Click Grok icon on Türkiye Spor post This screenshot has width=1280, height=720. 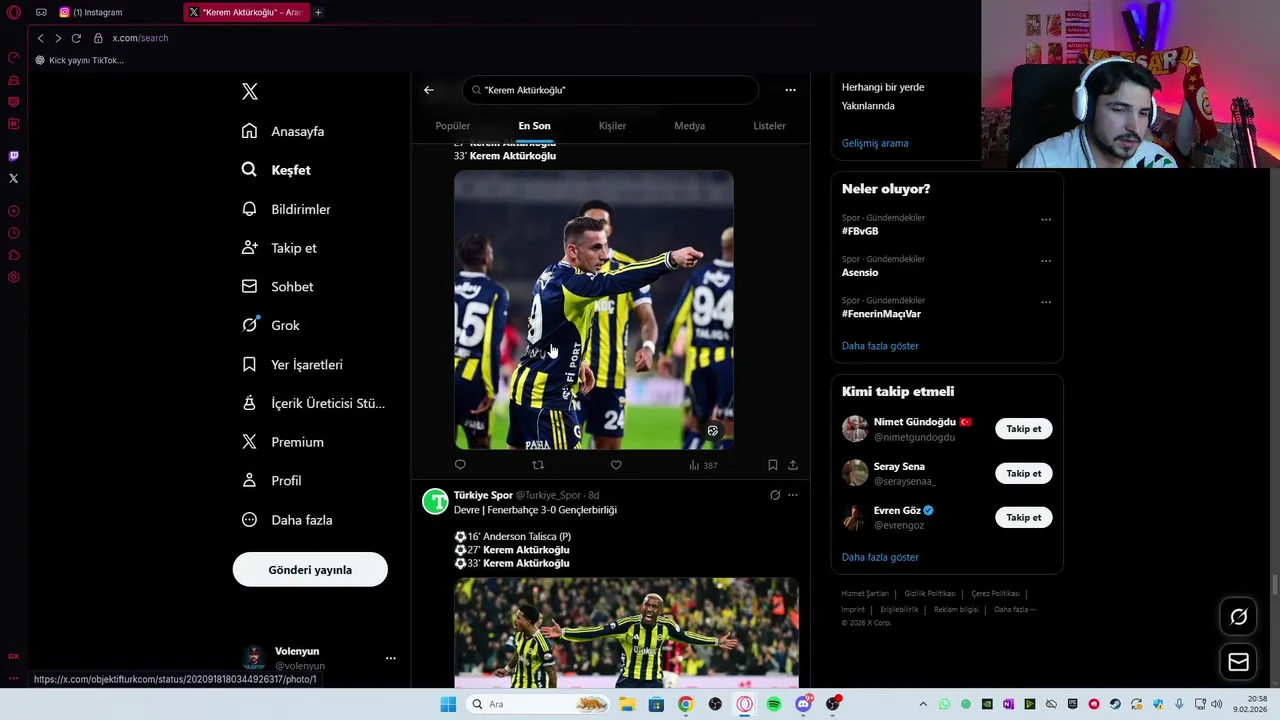click(775, 495)
